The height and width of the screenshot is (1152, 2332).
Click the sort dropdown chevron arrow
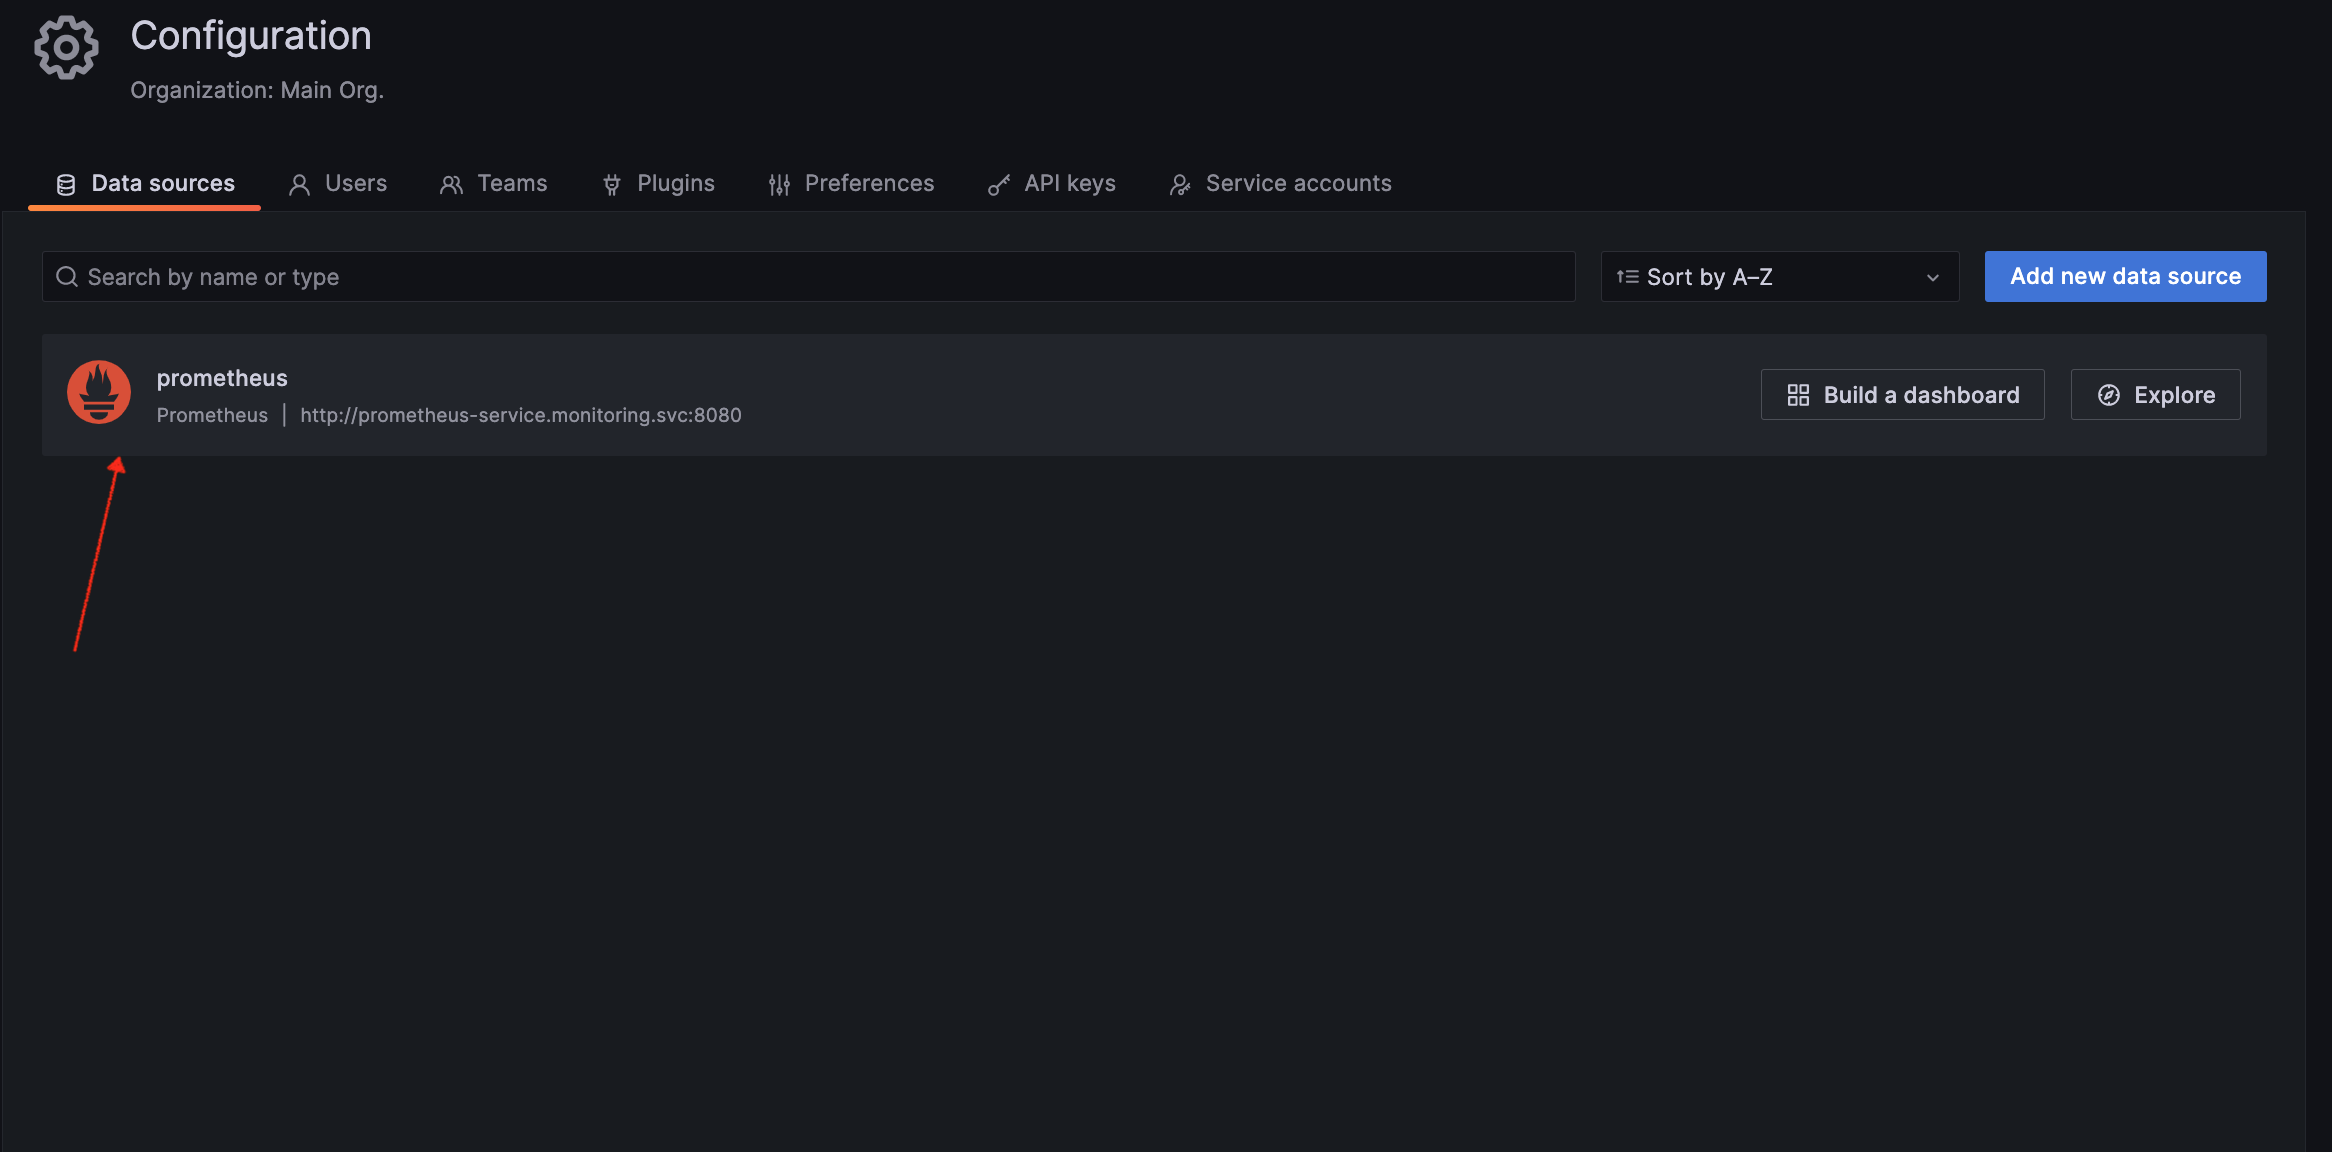(1932, 278)
